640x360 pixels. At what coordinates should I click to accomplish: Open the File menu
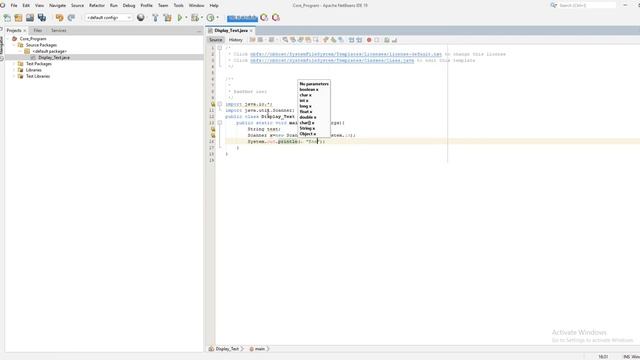click(x=14, y=5)
